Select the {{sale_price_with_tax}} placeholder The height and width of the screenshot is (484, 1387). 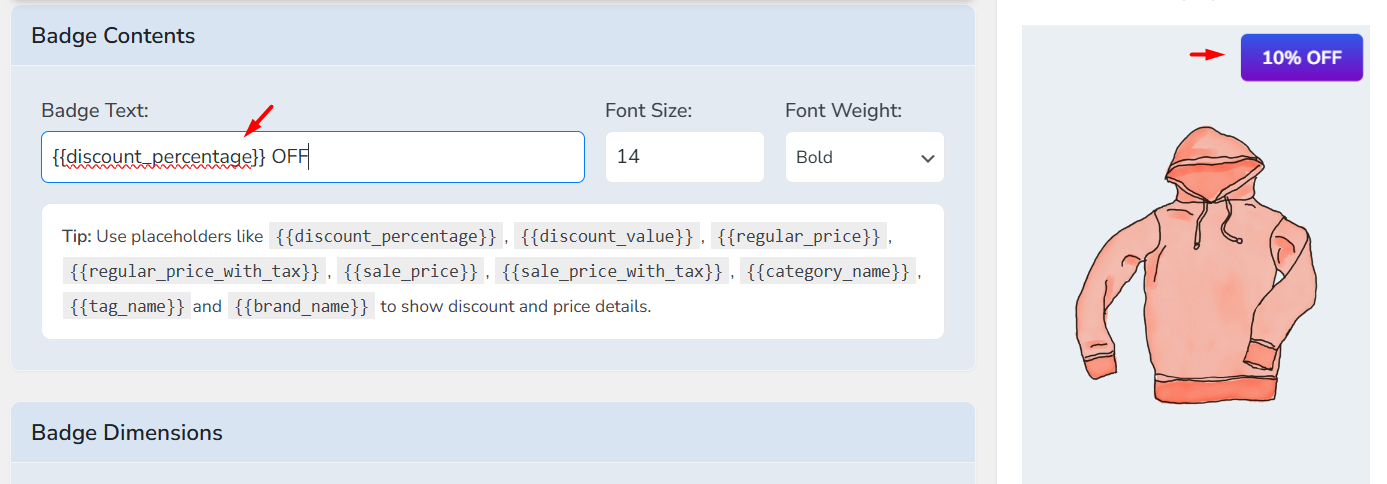(x=612, y=271)
